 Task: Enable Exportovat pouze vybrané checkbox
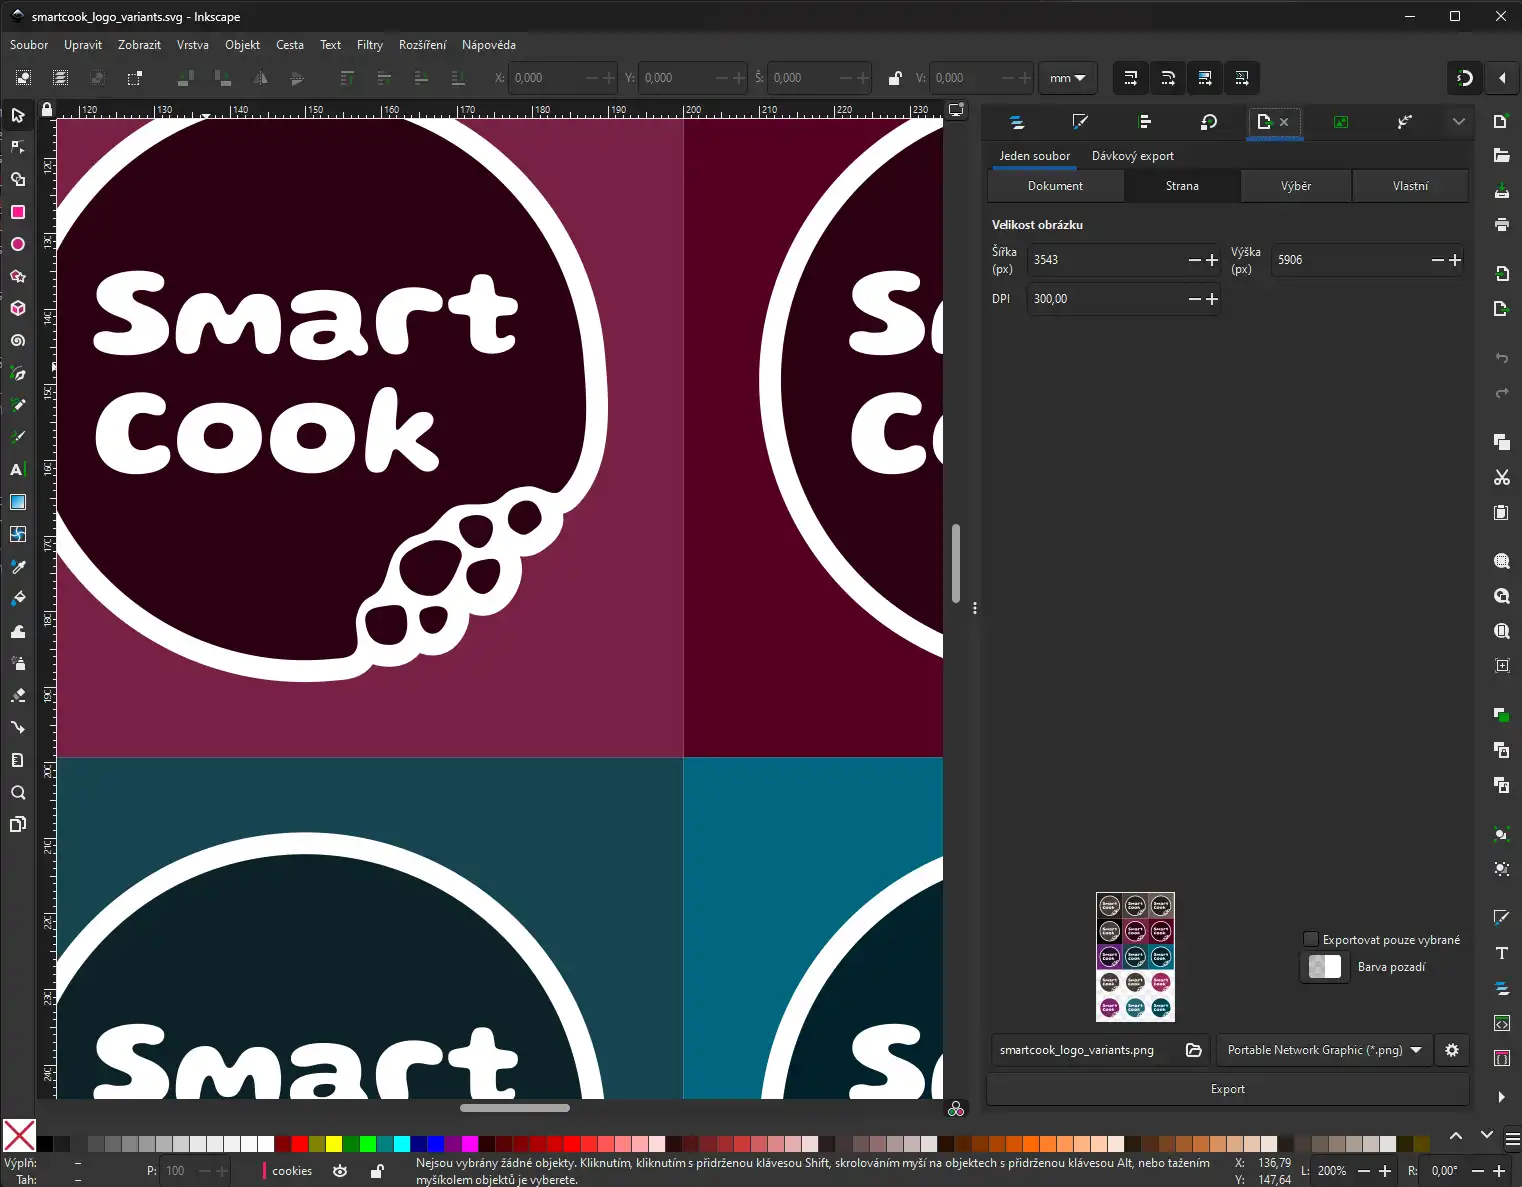[1310, 939]
